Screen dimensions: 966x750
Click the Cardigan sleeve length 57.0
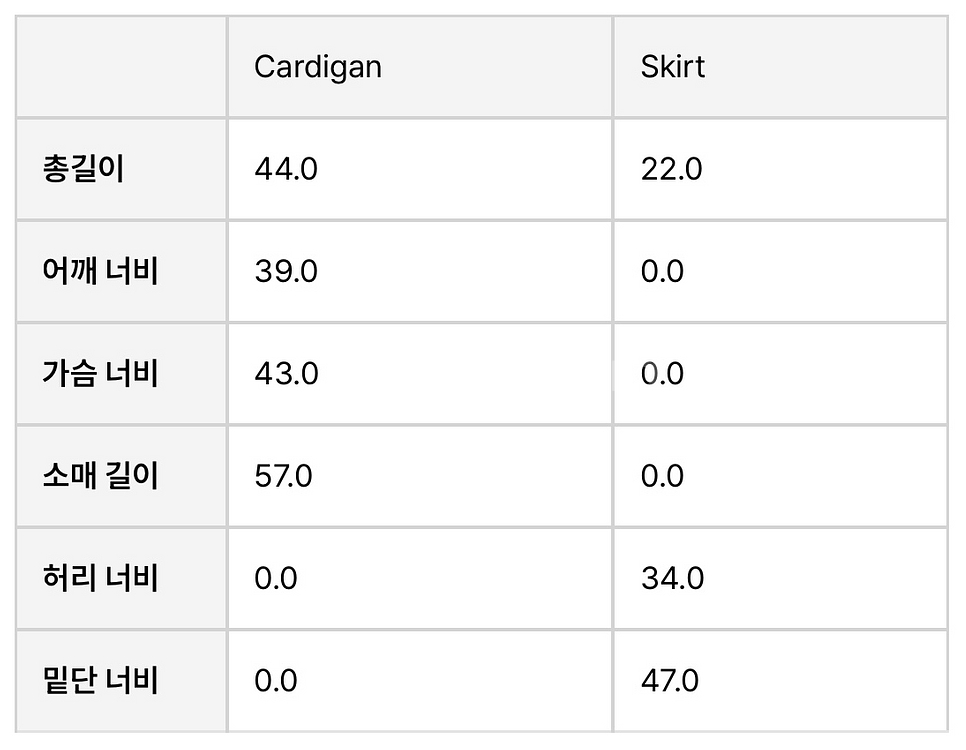coord(283,476)
